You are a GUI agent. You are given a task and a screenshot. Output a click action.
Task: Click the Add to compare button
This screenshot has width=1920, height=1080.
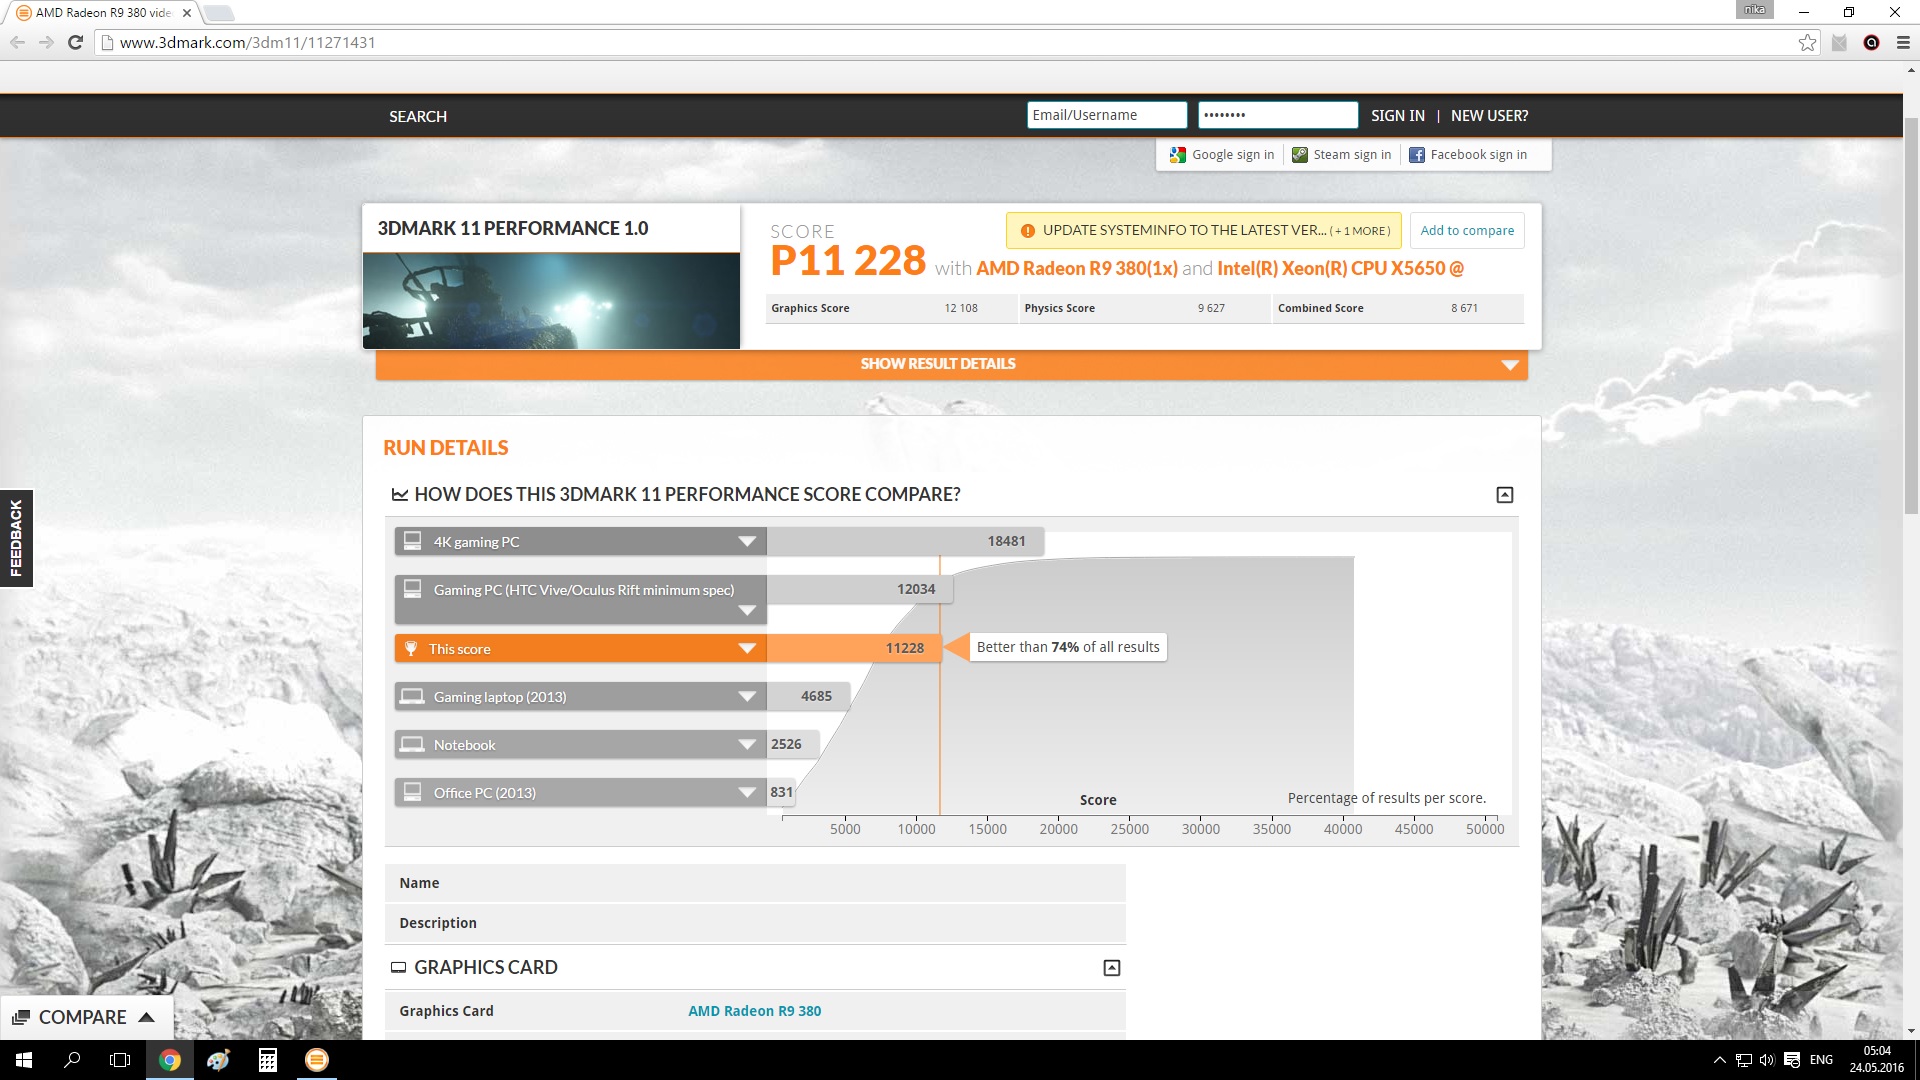click(1467, 231)
